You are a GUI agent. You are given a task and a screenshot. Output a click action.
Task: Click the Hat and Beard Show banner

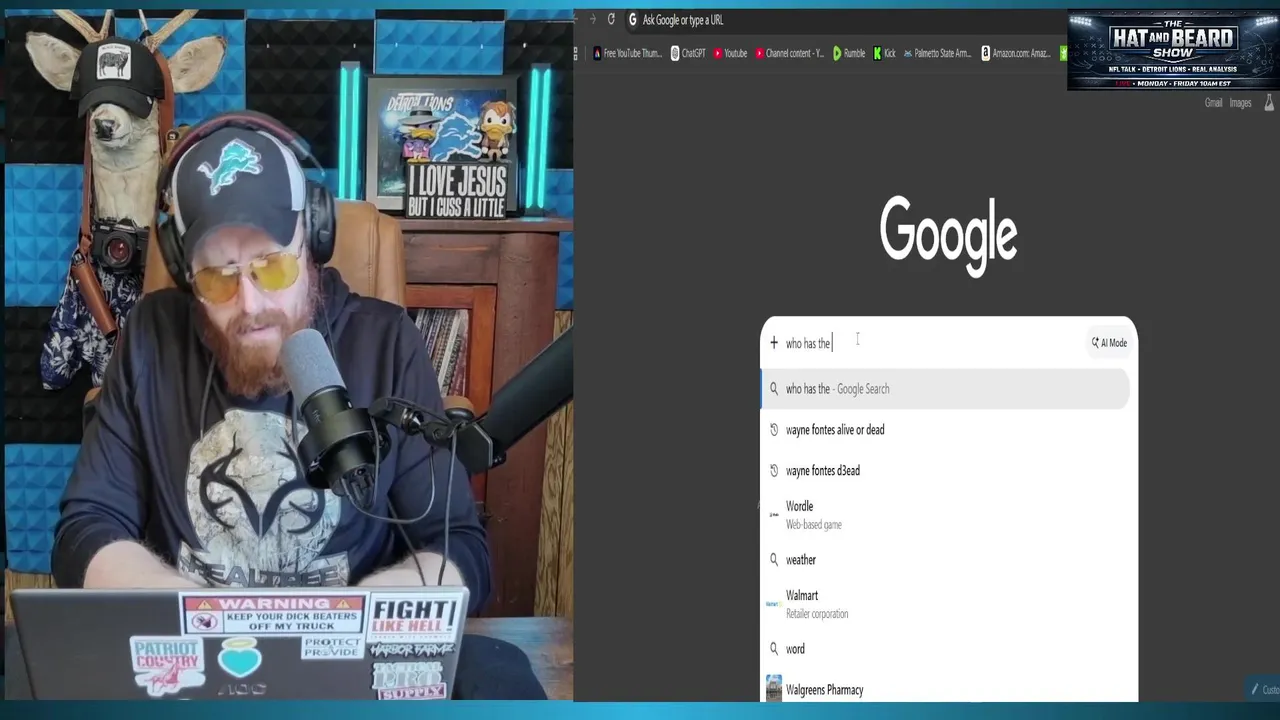click(x=1172, y=50)
